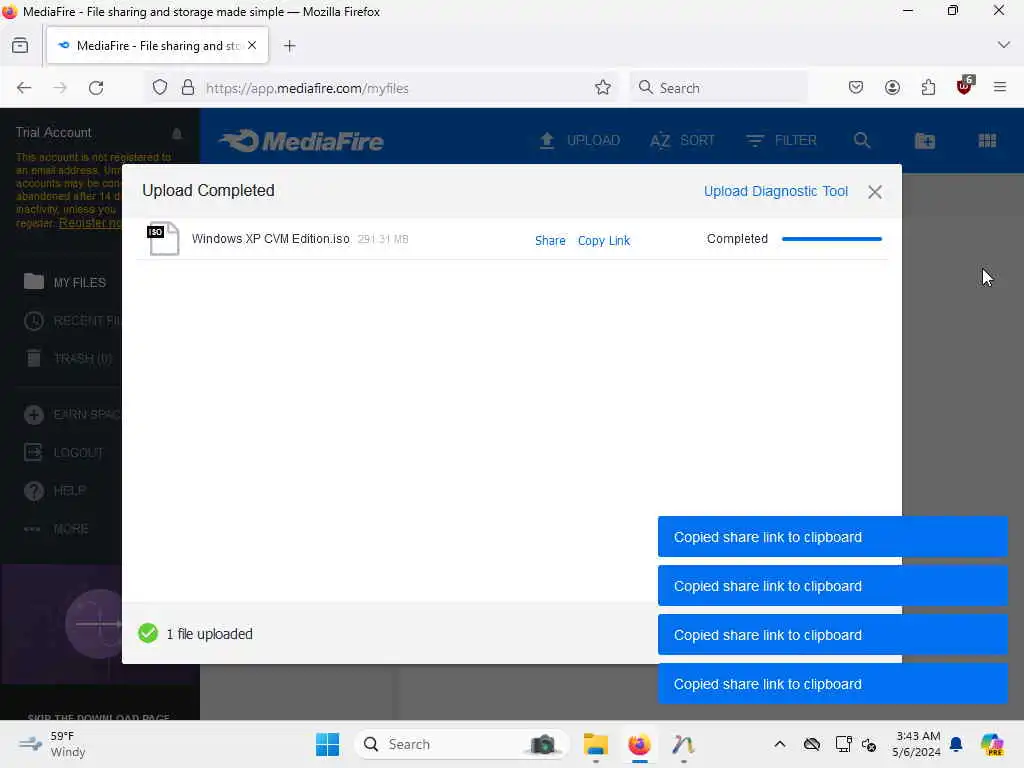Click the uBlock Origin extension icon
Image resolution: width=1024 pixels, height=768 pixels.
click(x=965, y=86)
